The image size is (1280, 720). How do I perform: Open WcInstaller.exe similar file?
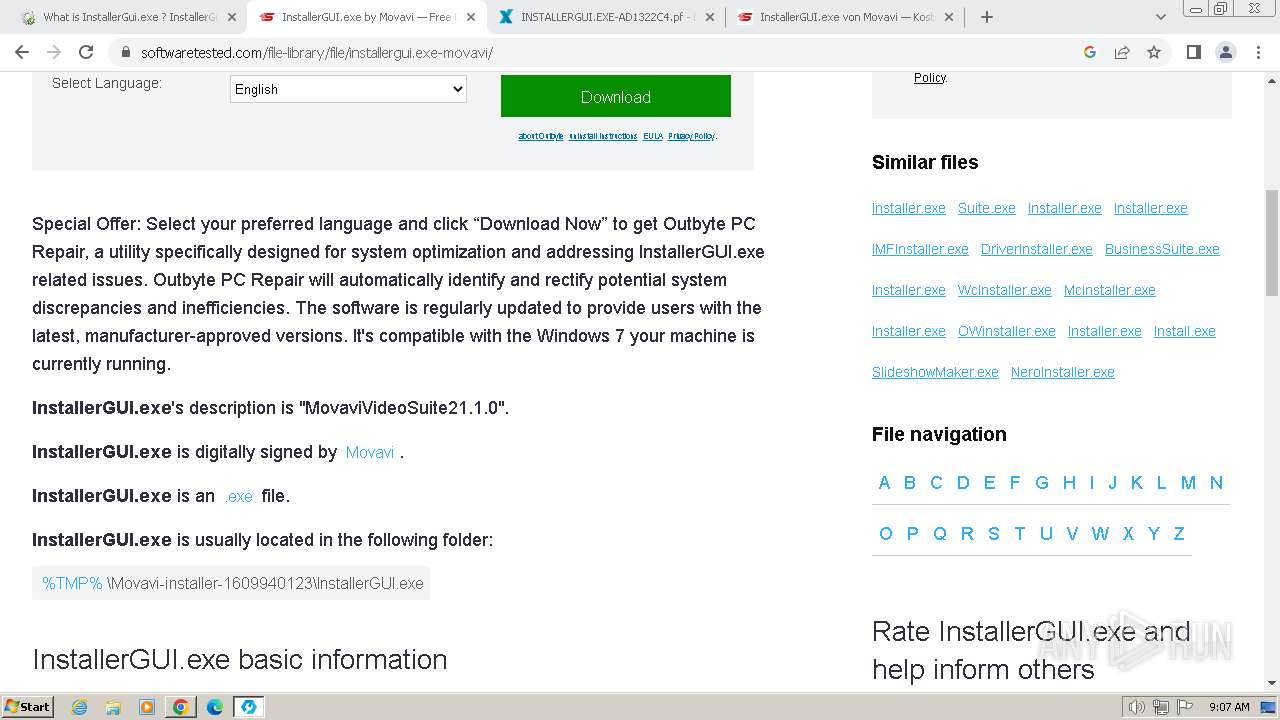point(1004,290)
